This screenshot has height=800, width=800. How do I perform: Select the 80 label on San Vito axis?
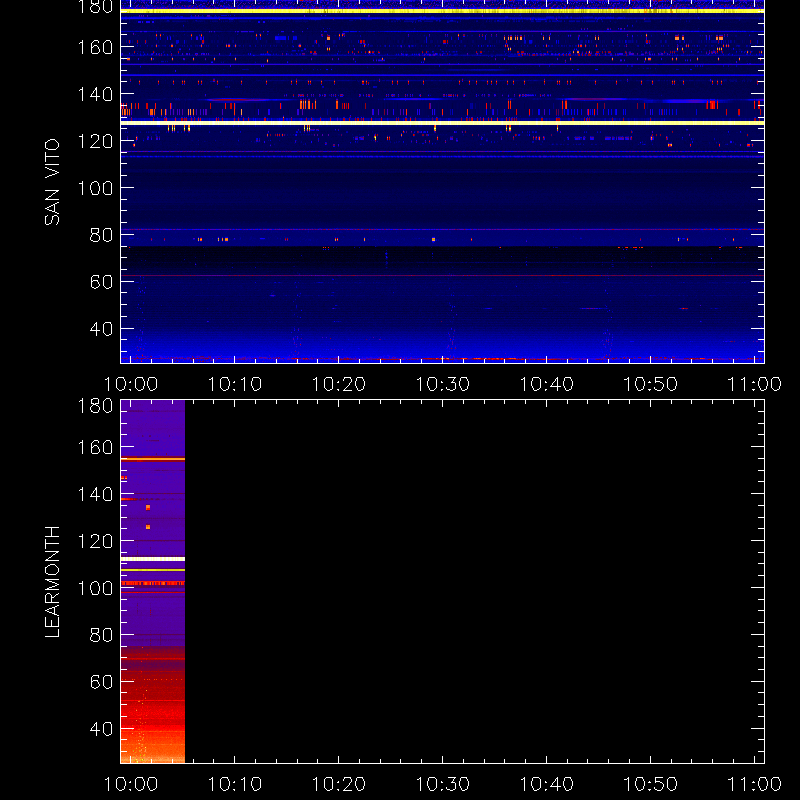point(102,235)
